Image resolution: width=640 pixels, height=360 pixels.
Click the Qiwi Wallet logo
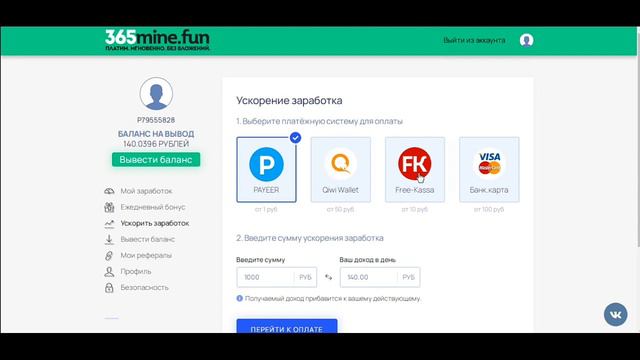[340, 164]
